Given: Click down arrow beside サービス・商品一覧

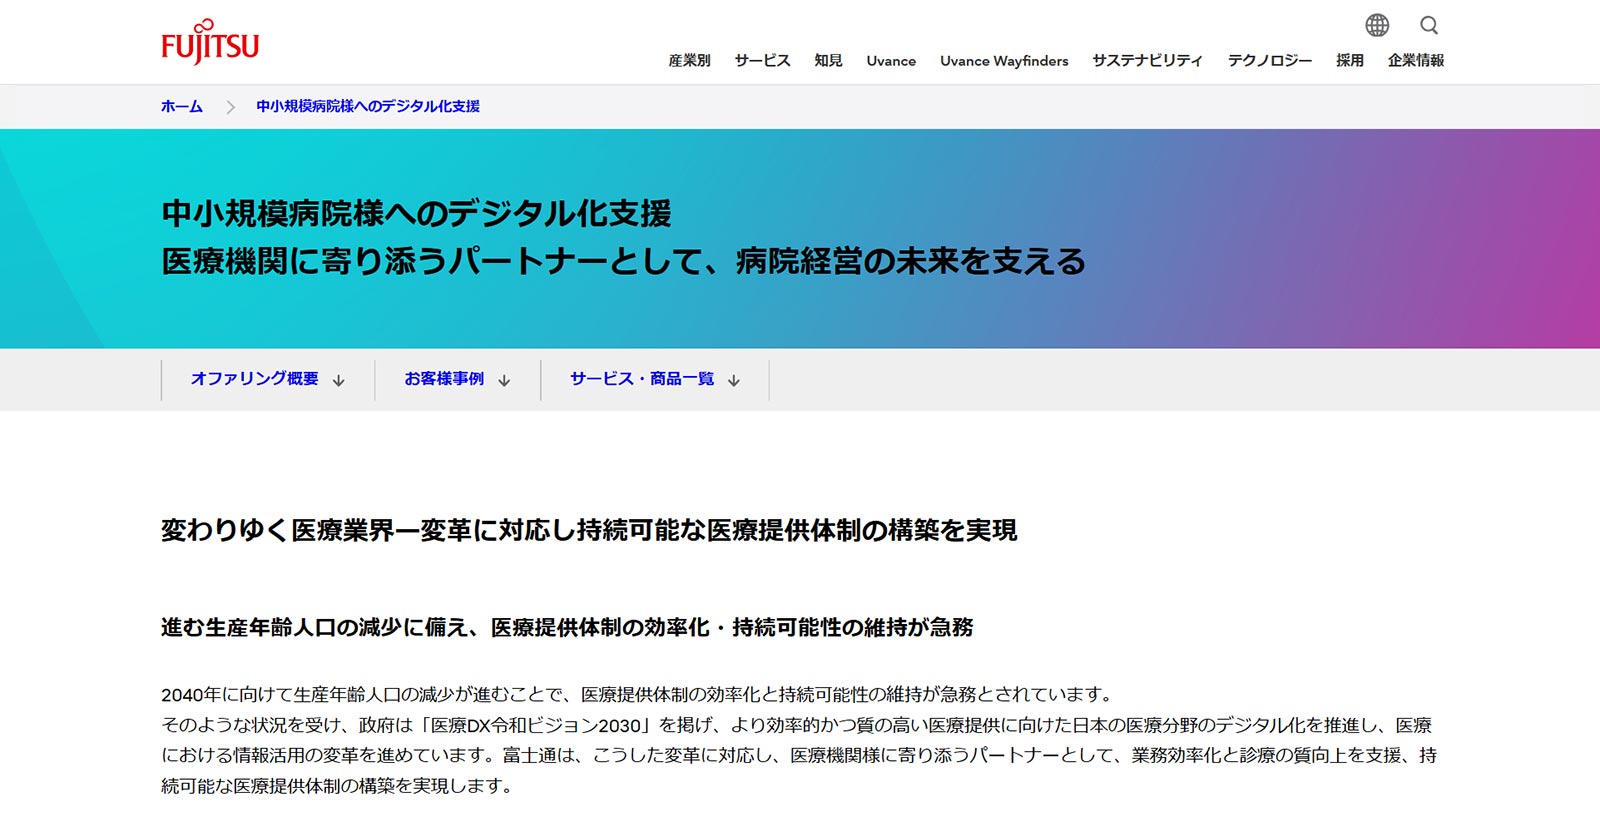Looking at the screenshot, I should [x=734, y=381].
